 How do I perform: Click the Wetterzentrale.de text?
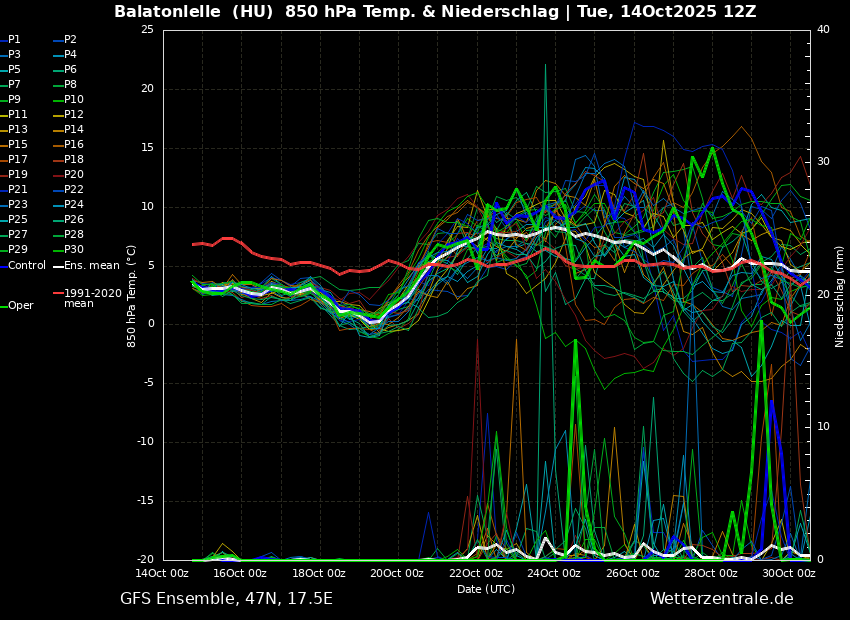tap(721, 599)
